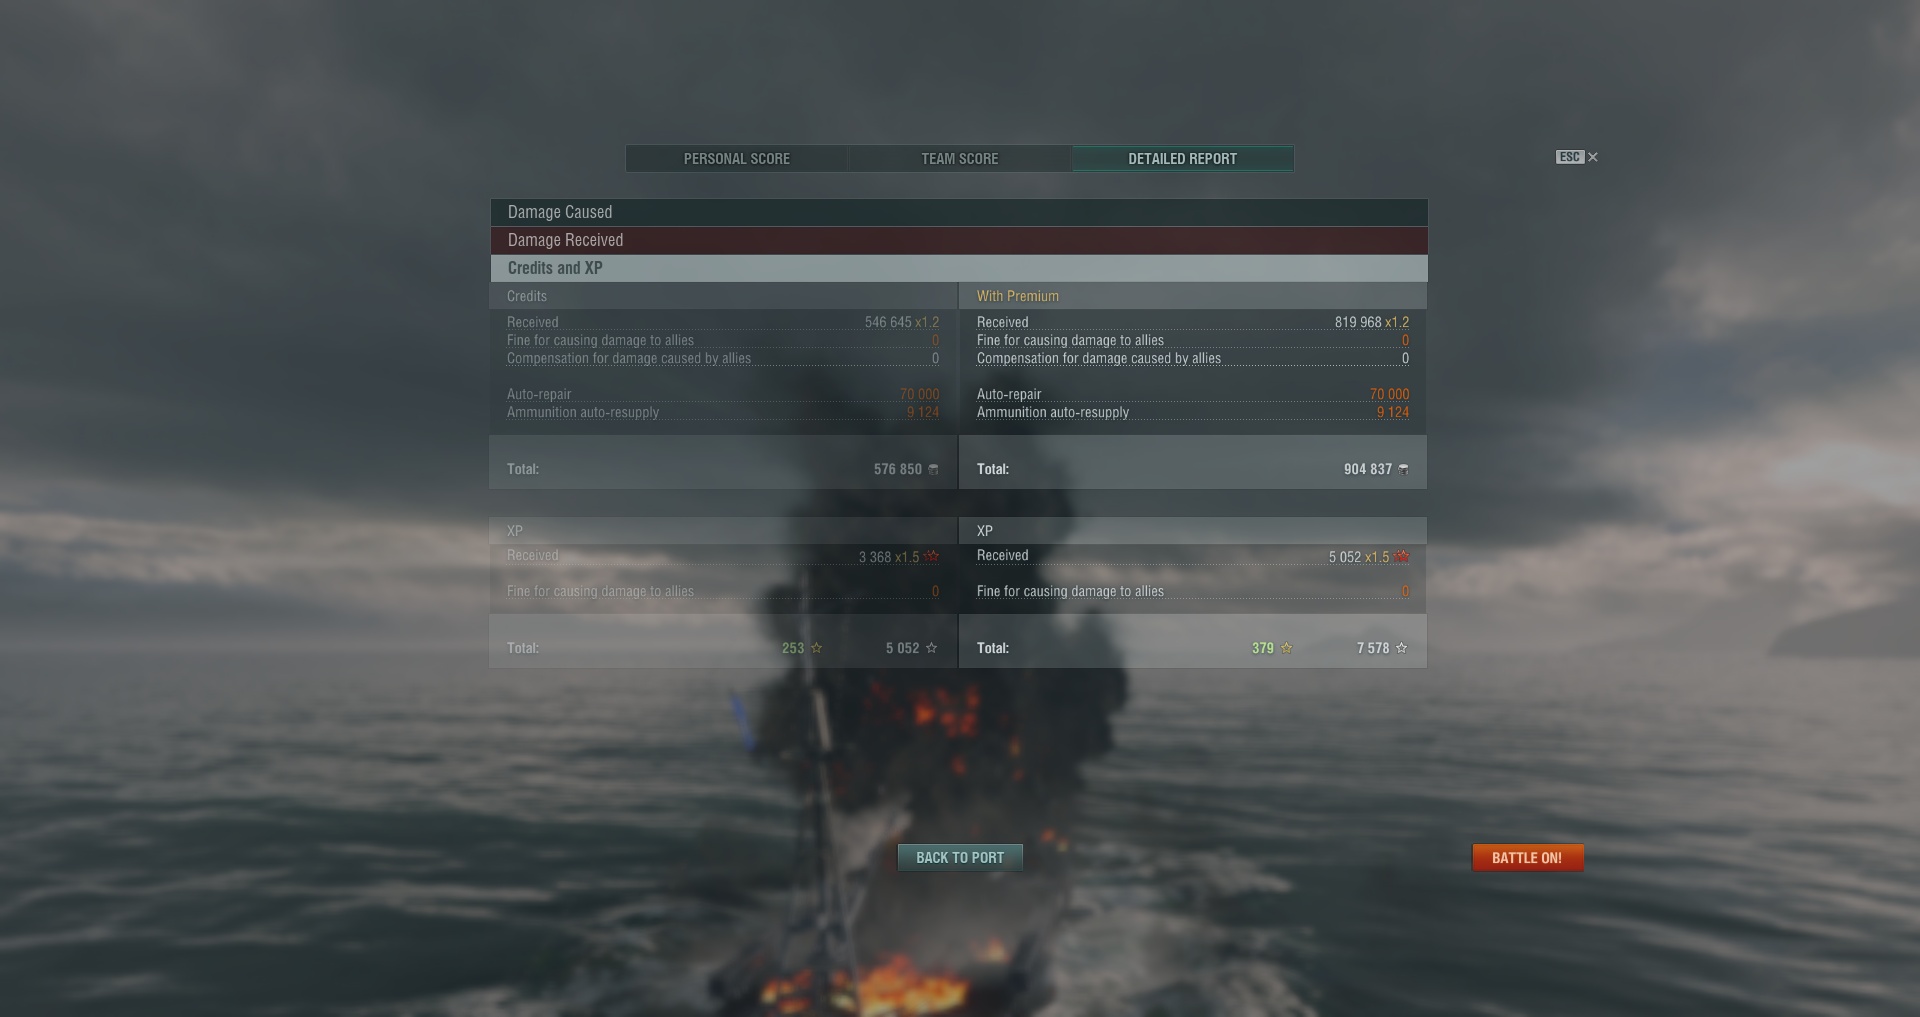Start a new match with Battle On!
The image size is (1920, 1017).
pos(1527,858)
